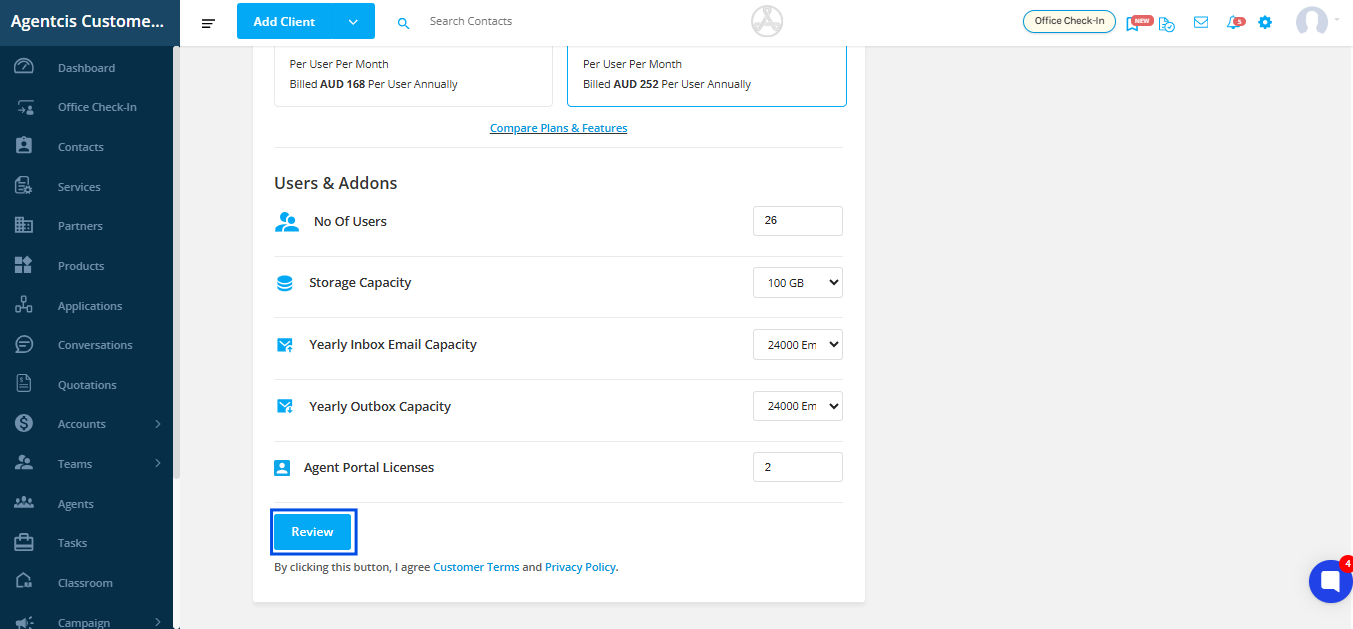Open the task checklist icon in header
The width and height of the screenshot is (1353, 629).
coord(1167,23)
